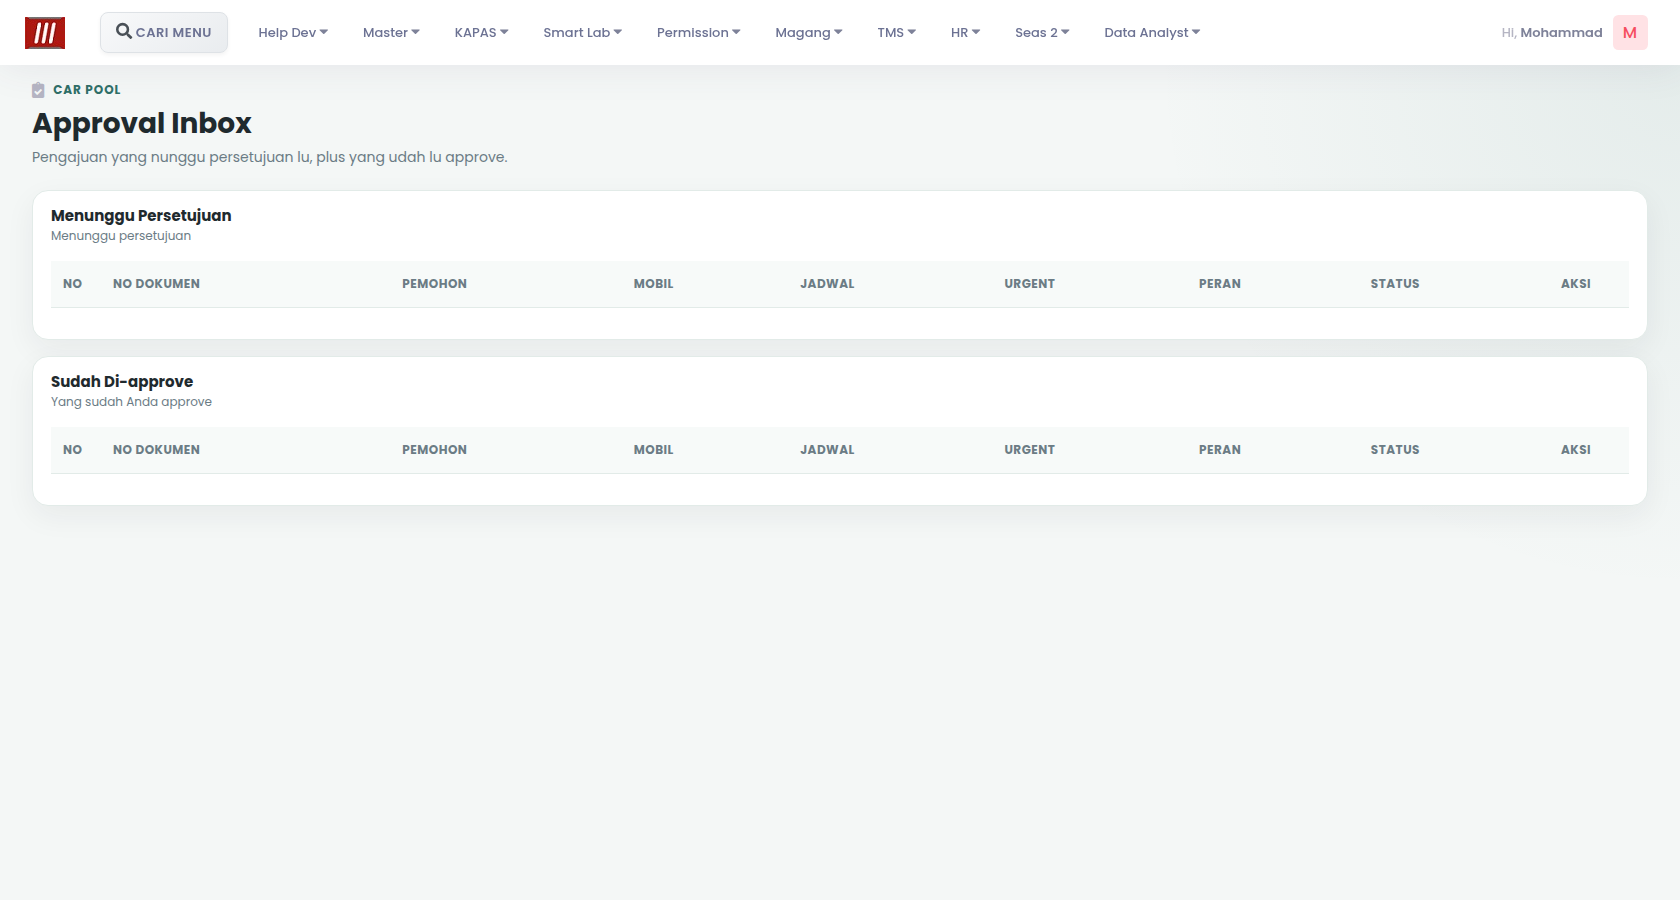Open the Seas 2 menu
This screenshot has height=900, width=1680.
1042,33
